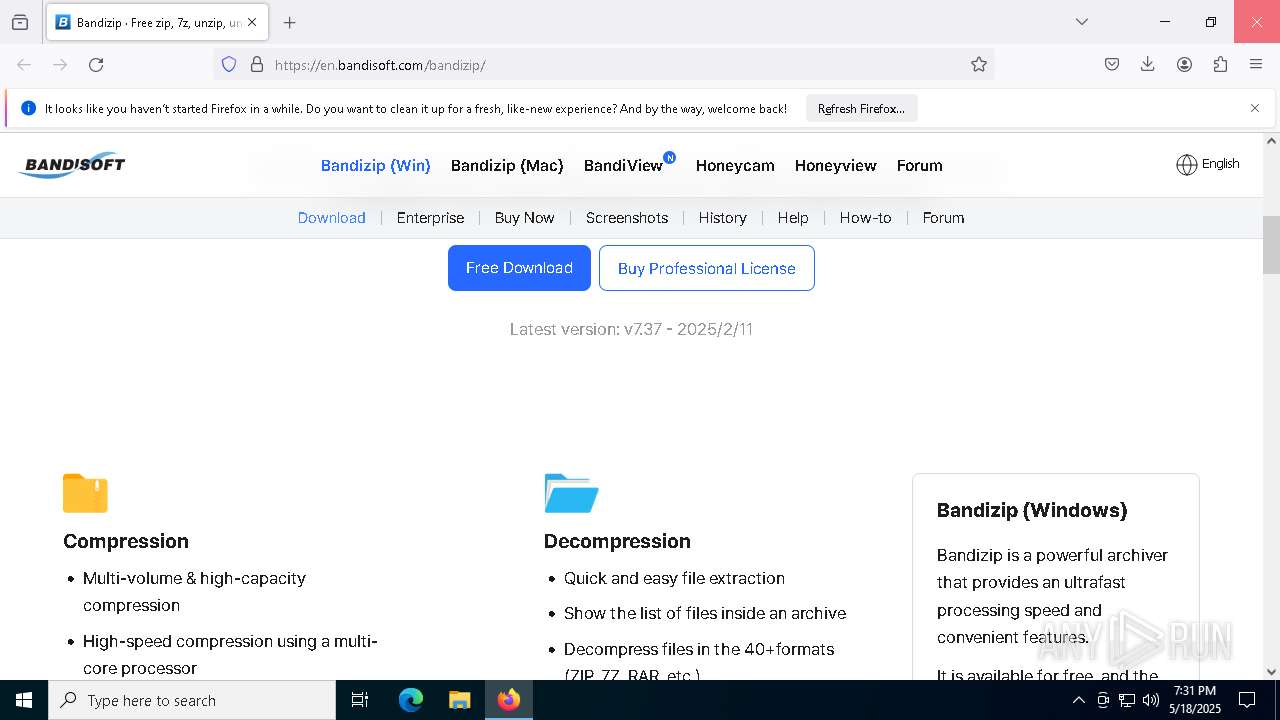Screen dimensions: 1280x720
Task: Click the browser forward arrow
Action: (x=60, y=65)
